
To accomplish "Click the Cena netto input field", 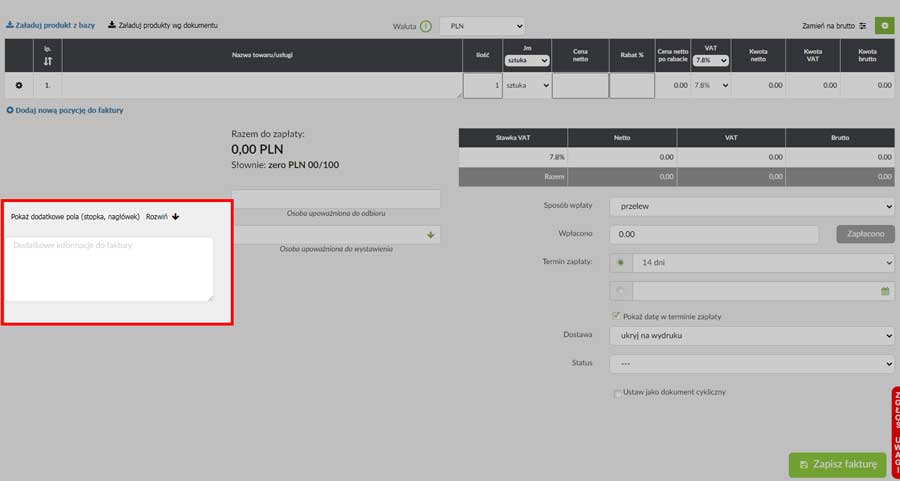I will pos(580,86).
